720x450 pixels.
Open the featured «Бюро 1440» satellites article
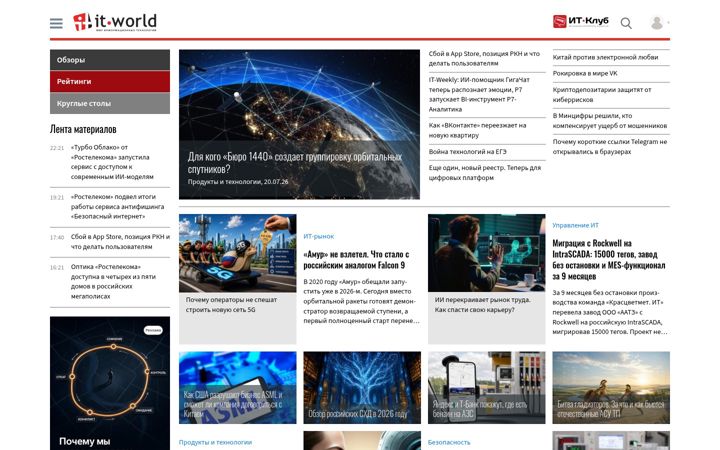299,124
